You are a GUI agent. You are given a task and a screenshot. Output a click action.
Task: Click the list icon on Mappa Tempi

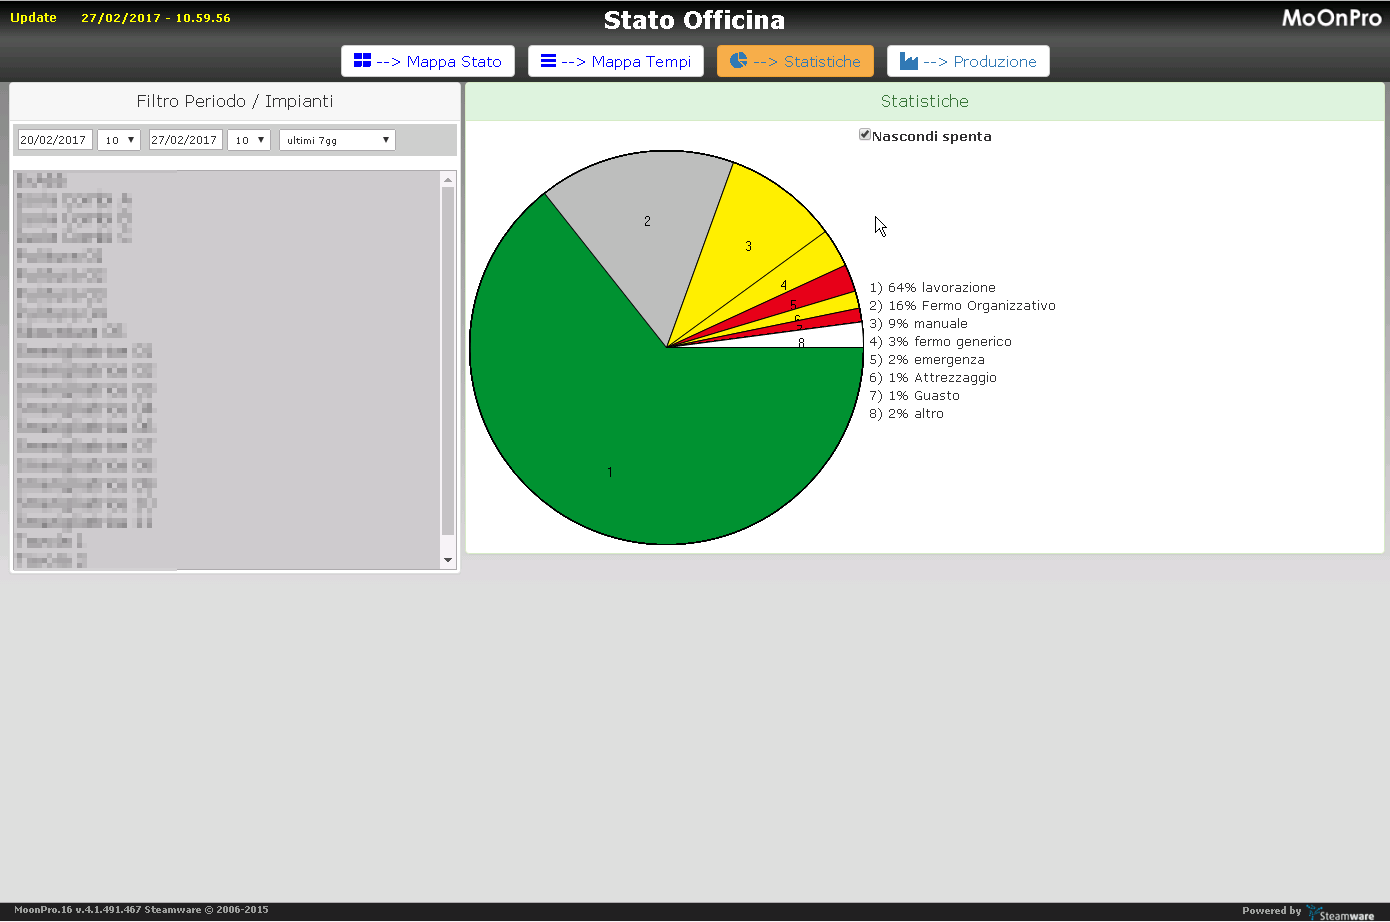click(x=548, y=61)
